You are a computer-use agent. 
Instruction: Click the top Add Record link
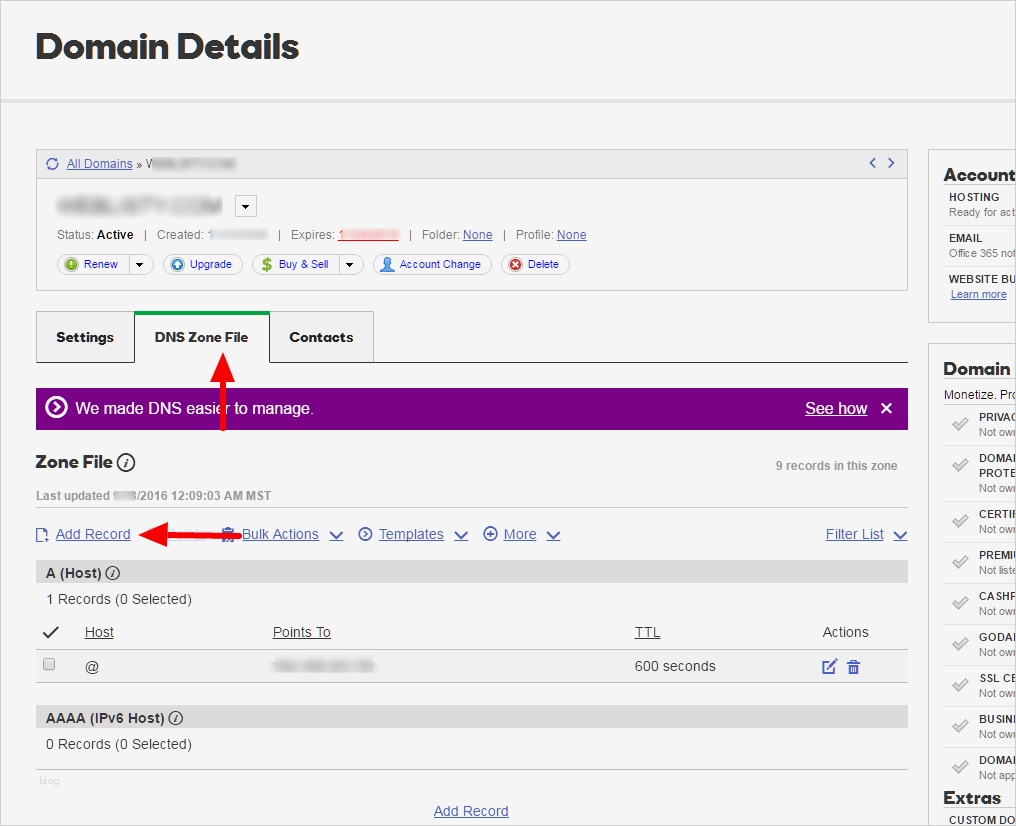pos(93,534)
